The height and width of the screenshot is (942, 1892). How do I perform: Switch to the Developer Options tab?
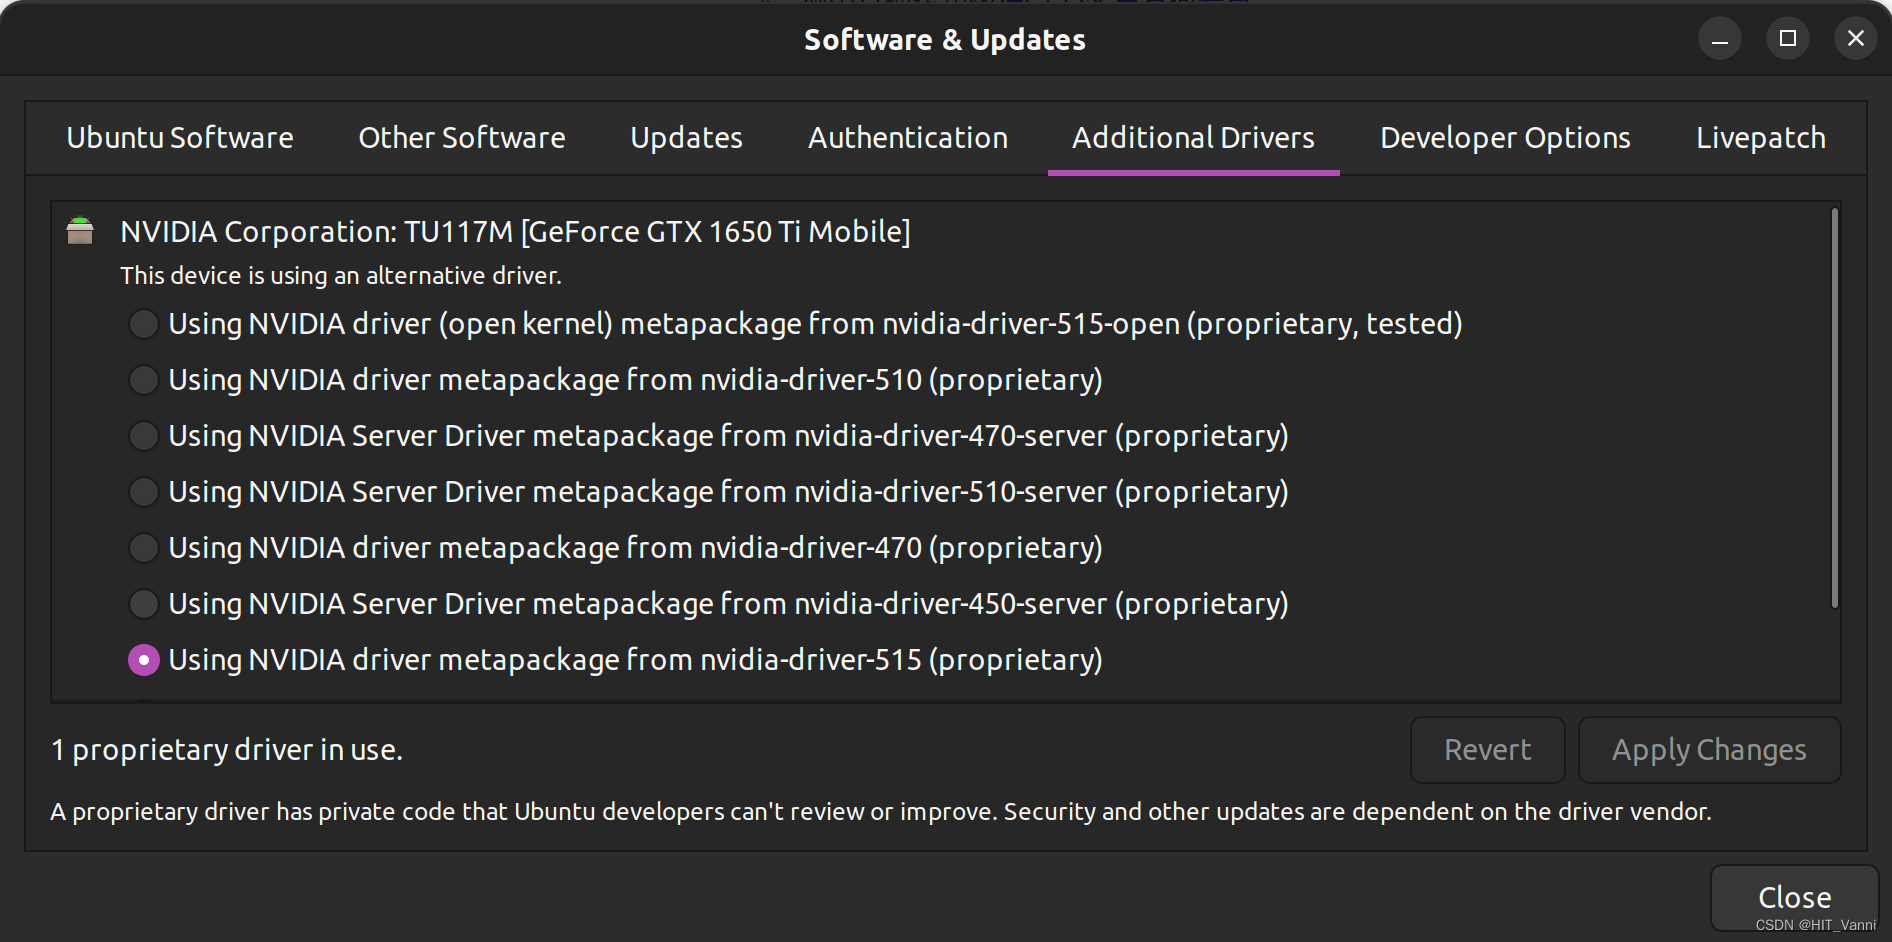[1506, 138]
